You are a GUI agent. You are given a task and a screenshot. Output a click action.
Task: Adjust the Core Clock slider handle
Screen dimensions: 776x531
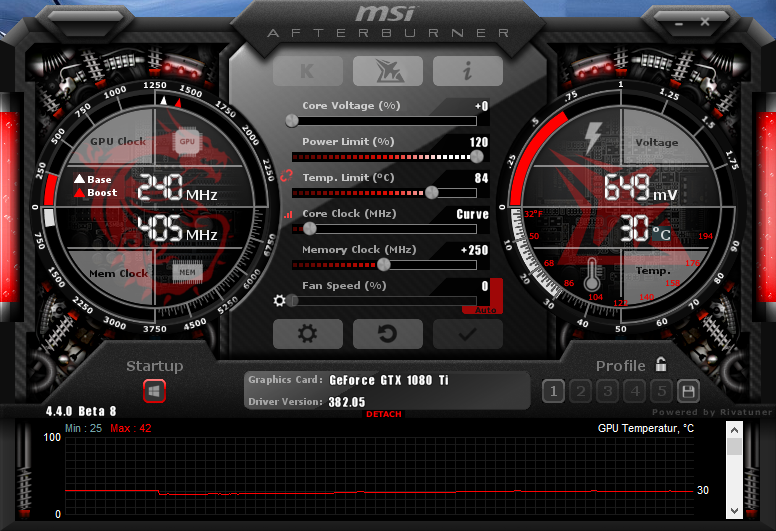pyautogui.click(x=309, y=229)
